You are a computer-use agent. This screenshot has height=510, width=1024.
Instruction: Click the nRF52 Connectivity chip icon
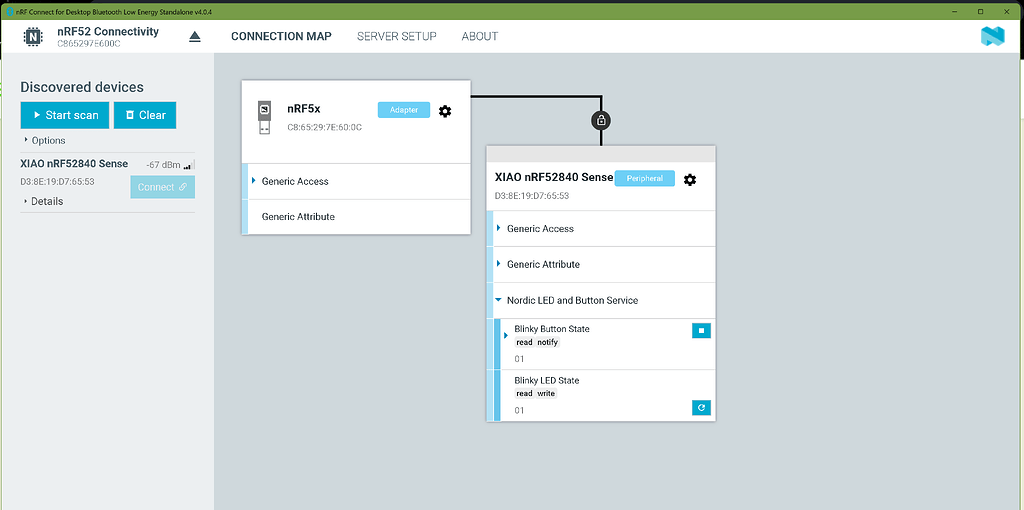(x=34, y=37)
